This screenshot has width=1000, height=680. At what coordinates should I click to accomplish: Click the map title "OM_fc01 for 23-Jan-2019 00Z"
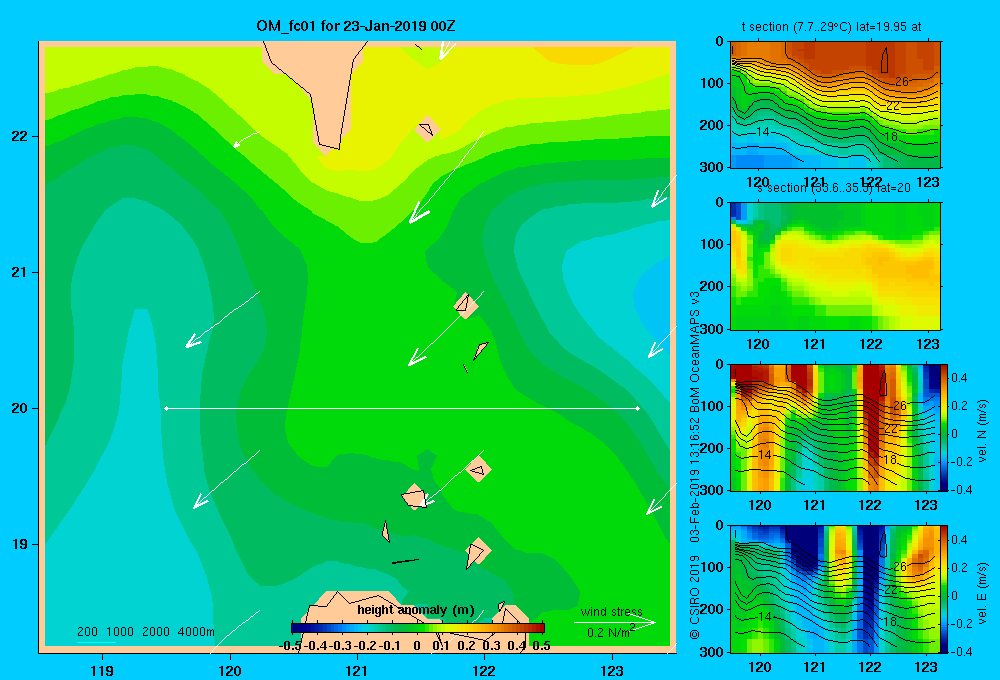coord(355,26)
